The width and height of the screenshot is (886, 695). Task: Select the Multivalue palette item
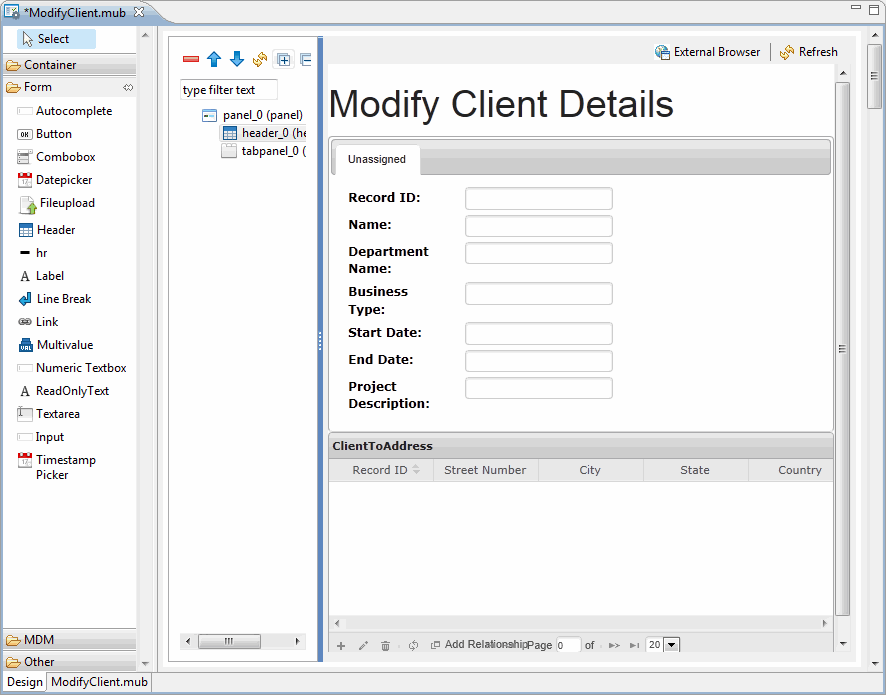point(55,345)
